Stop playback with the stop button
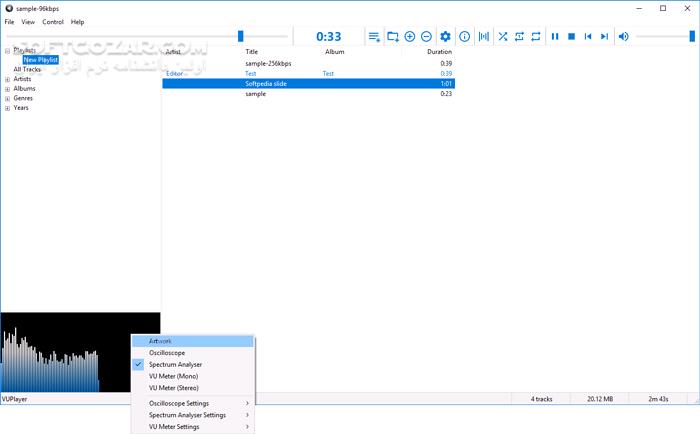Viewport: 700px width, 434px height. coord(571,37)
